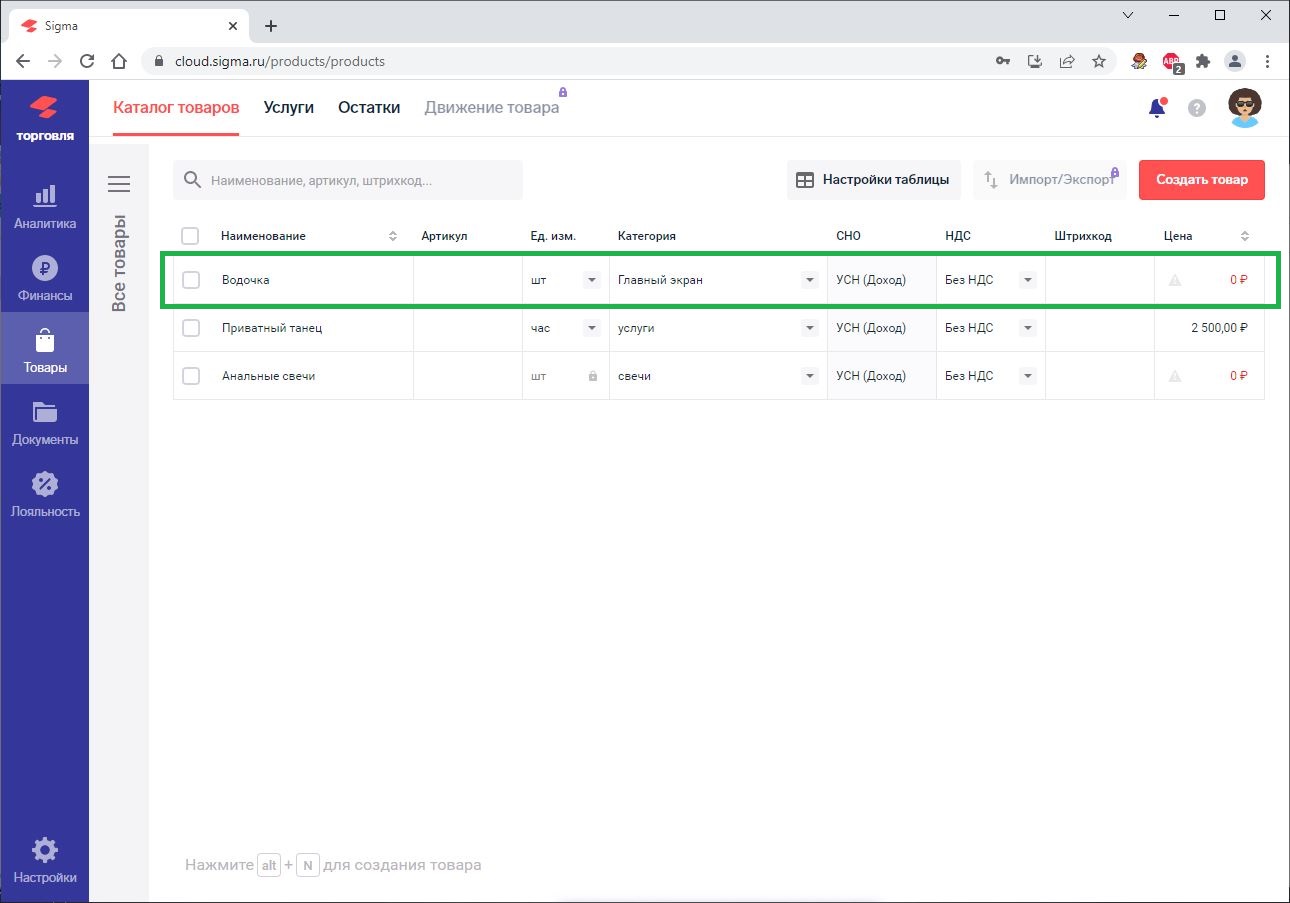Open Аналитика section in sidebar
Image resolution: width=1290 pixels, height=903 pixels.
pos(45,205)
